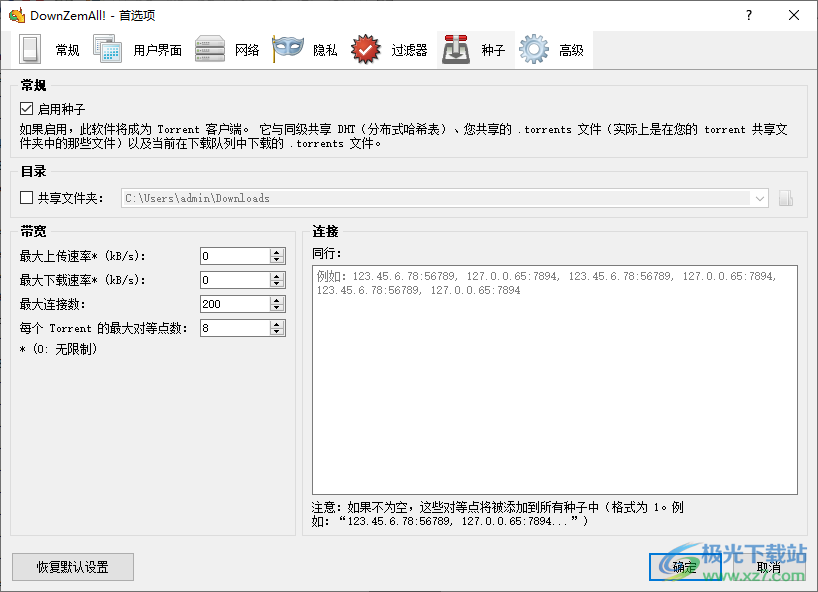Increase 最大连接数 using its spinner arrow
This screenshot has width=818, height=592.
point(274,299)
